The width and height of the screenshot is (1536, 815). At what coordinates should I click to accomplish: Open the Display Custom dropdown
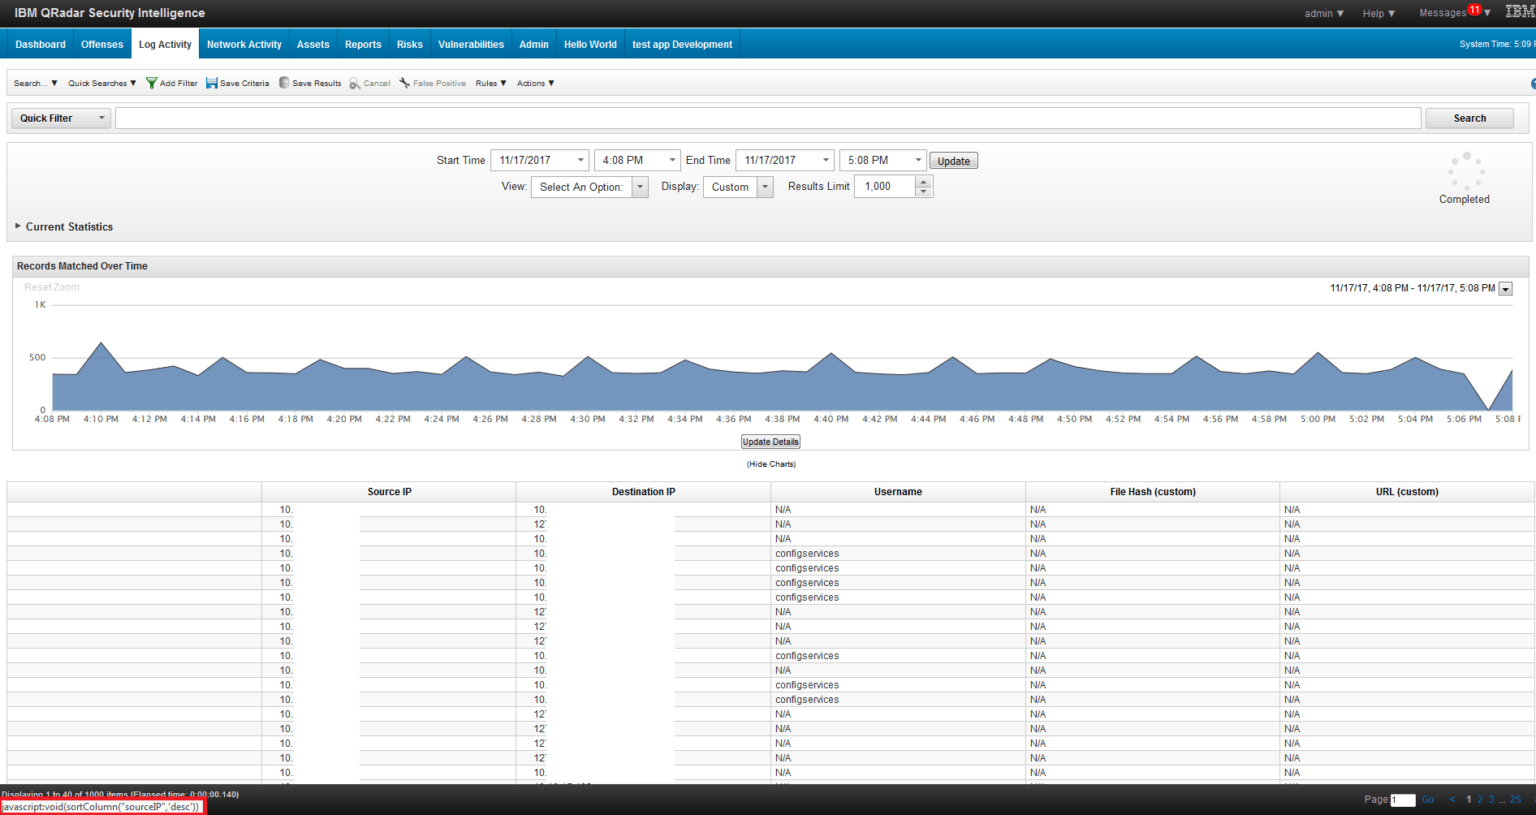pyautogui.click(x=764, y=186)
